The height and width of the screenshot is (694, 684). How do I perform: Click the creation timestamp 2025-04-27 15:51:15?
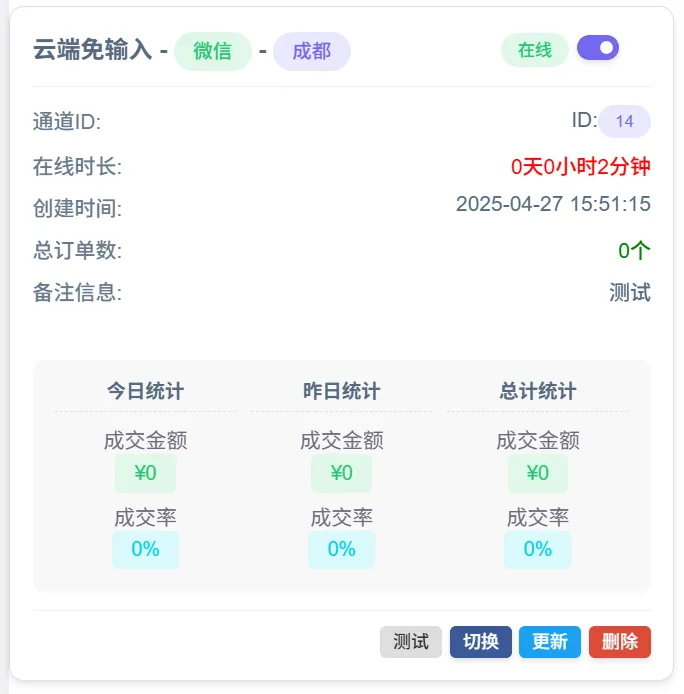tap(553, 205)
